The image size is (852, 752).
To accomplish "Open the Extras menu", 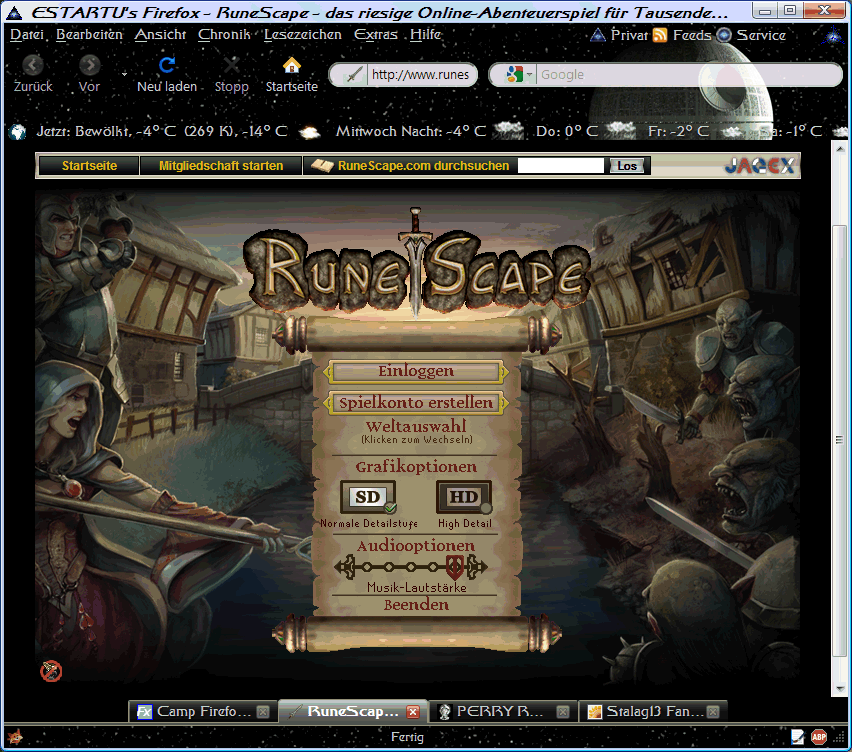I will pyautogui.click(x=376, y=35).
